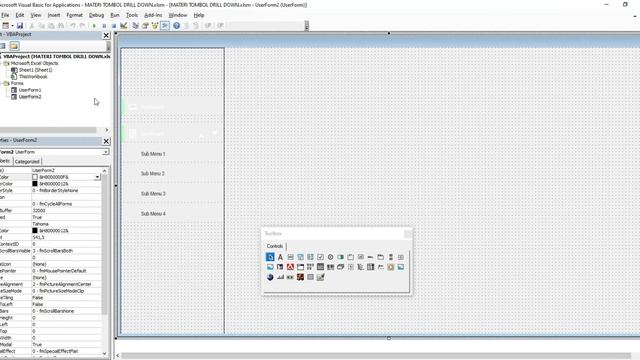
Task: Open the File menu
Action: click(x=5, y=15)
